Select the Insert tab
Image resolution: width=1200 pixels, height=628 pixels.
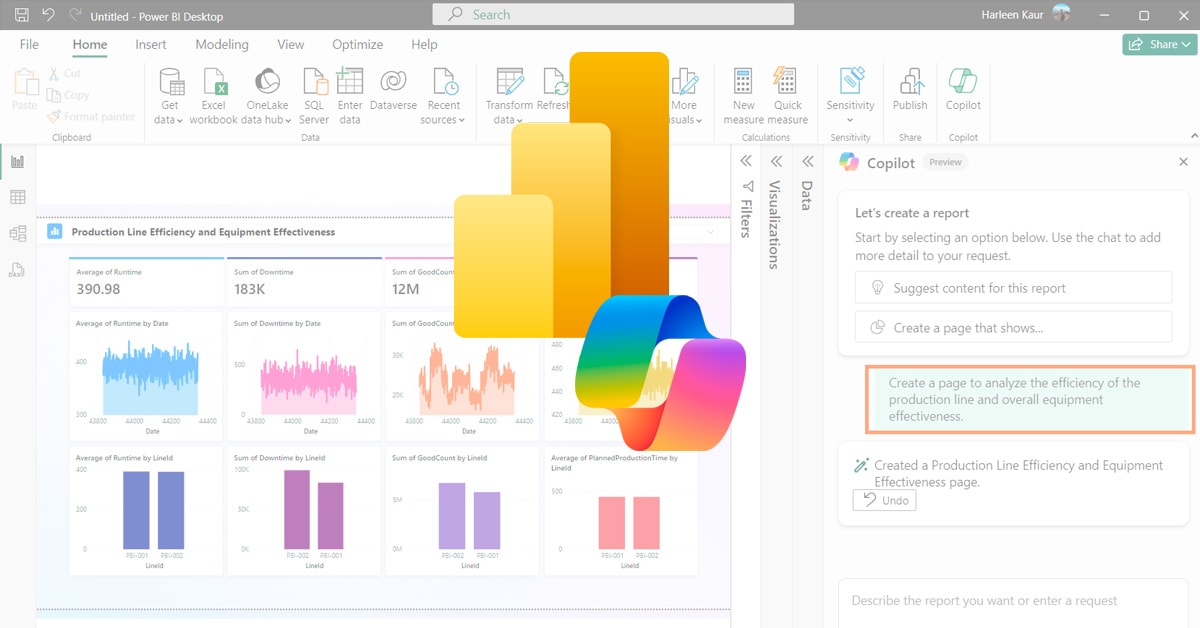pos(151,44)
